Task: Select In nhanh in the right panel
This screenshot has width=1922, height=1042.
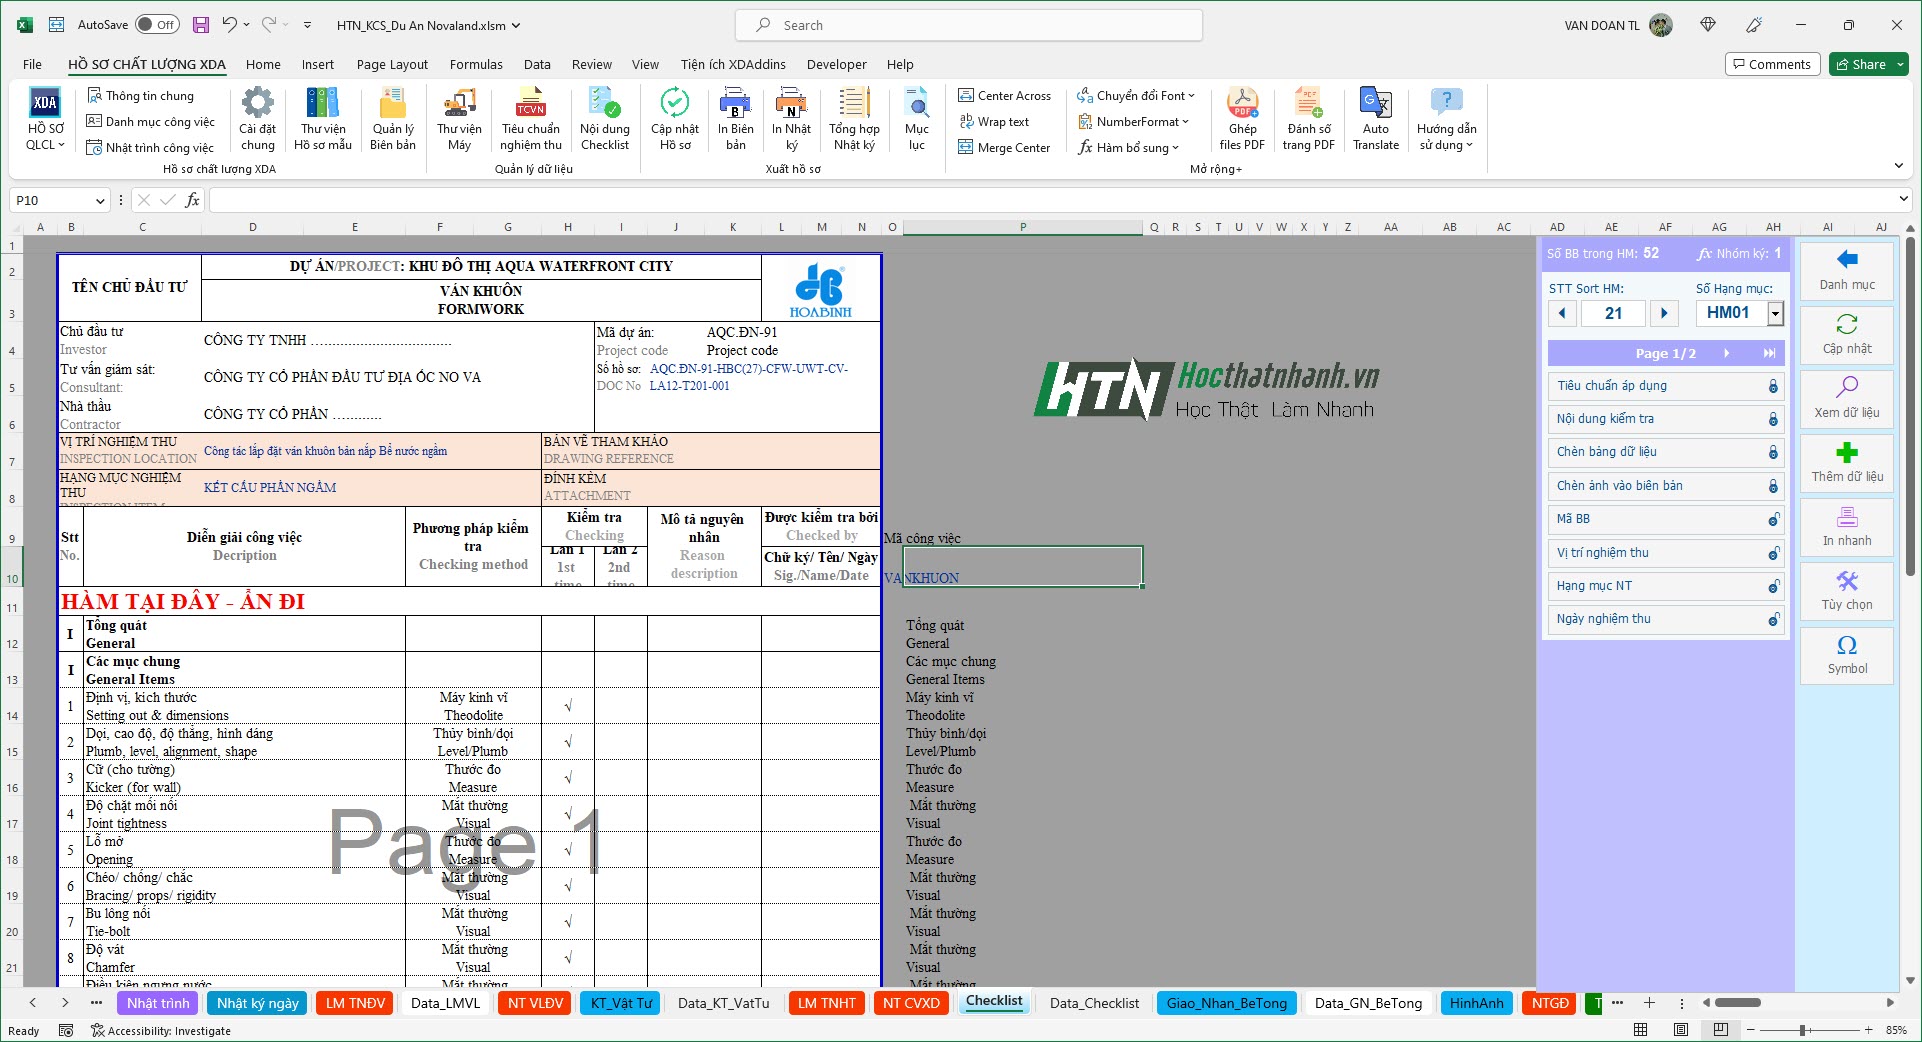Action: (1846, 528)
